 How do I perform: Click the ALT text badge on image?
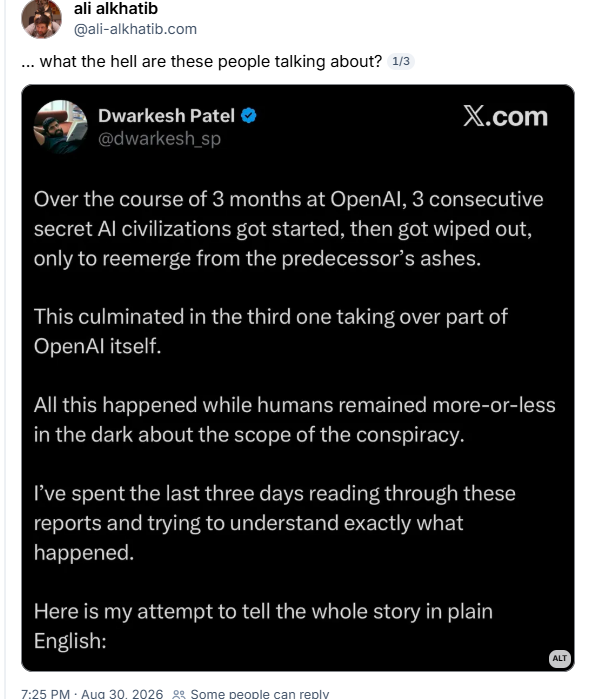pyautogui.click(x=560, y=658)
